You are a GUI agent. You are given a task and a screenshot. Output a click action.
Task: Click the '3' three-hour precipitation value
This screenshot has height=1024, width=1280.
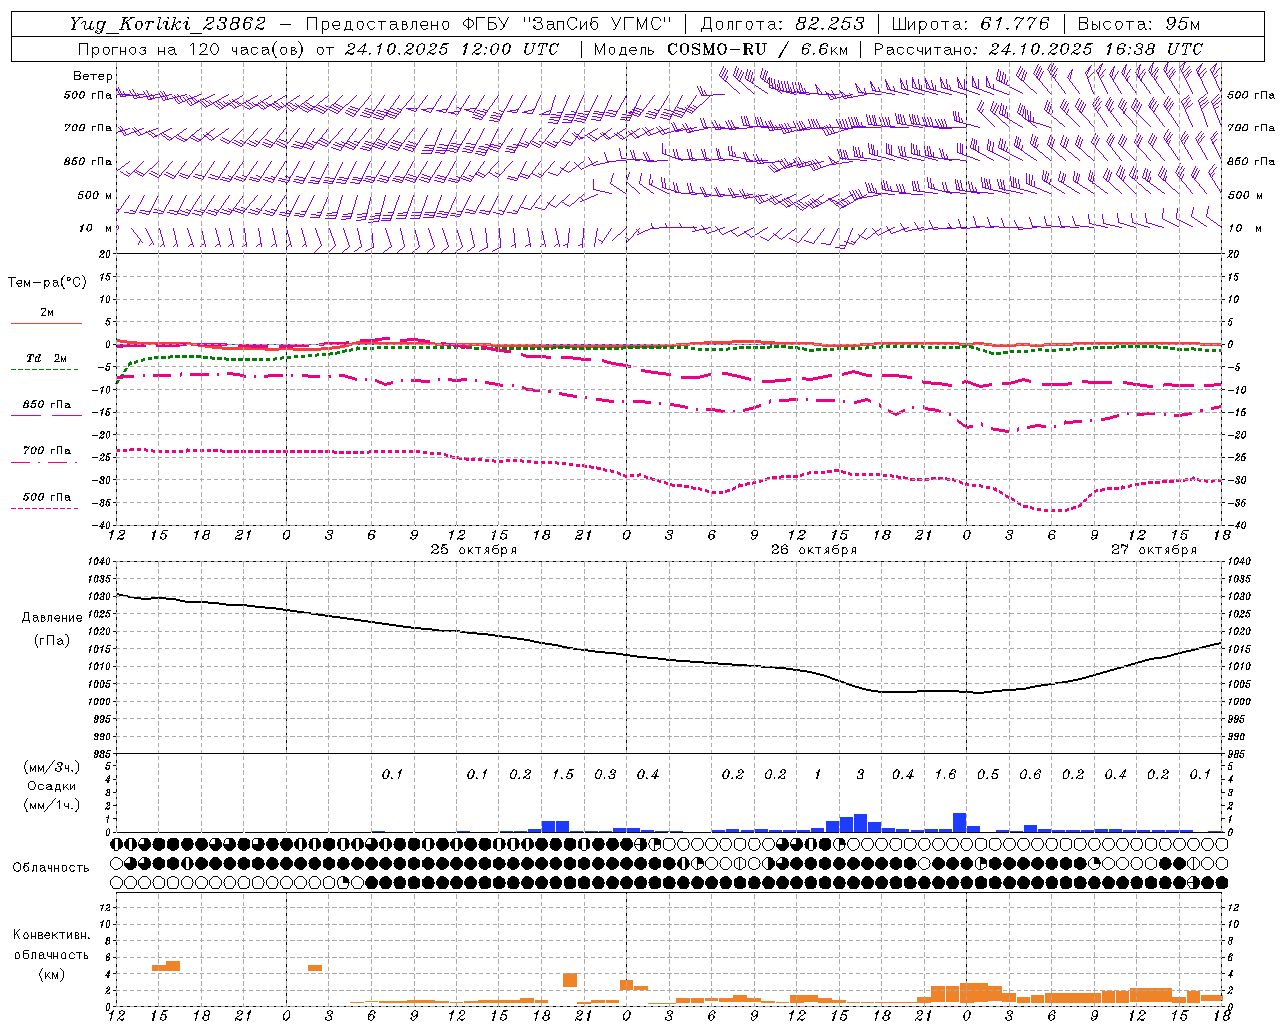(860, 774)
